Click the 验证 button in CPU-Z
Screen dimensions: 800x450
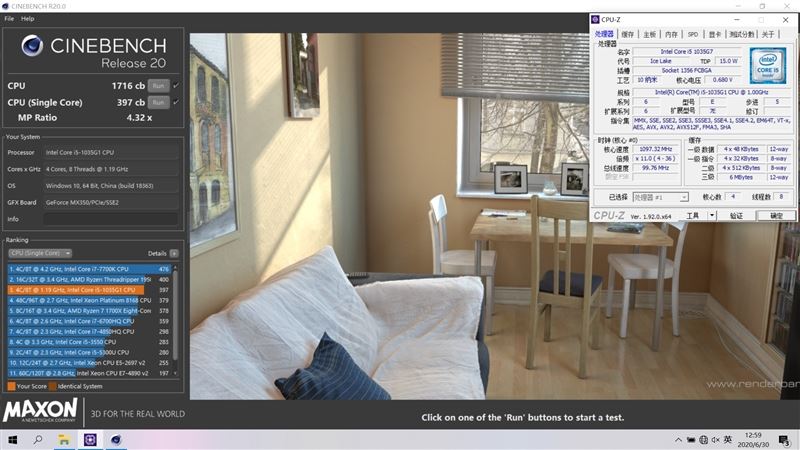(736, 216)
